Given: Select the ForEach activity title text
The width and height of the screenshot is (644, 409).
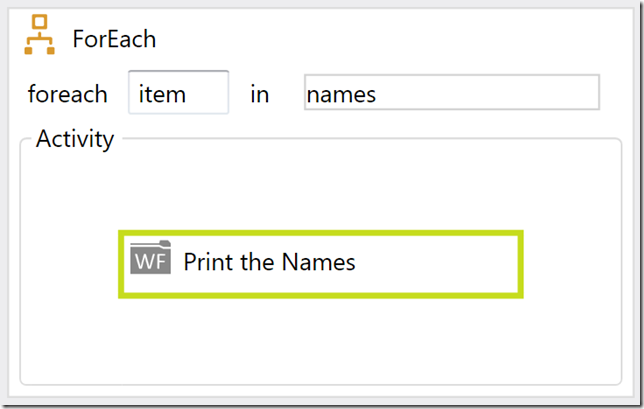Looking at the screenshot, I should coord(114,39).
